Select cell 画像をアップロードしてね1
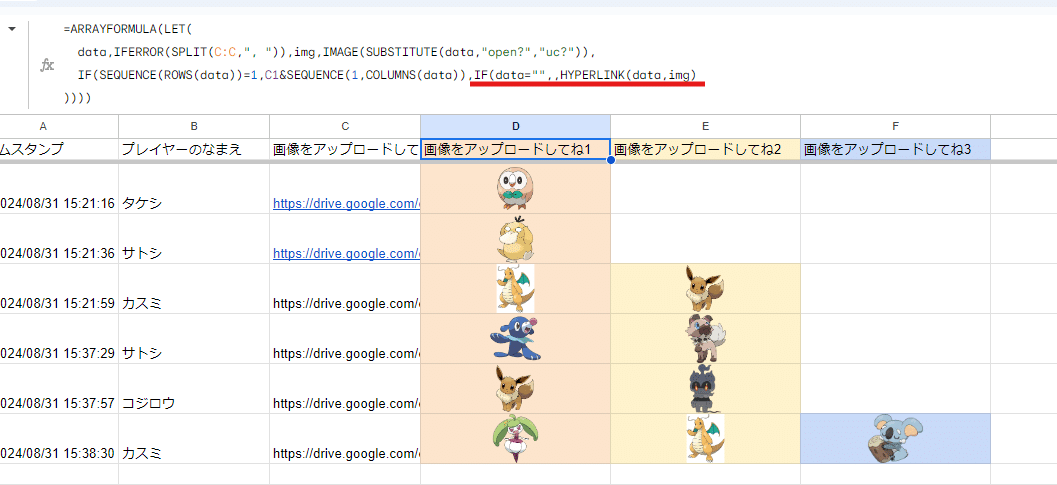The width and height of the screenshot is (1057, 485). pyautogui.click(x=516, y=149)
